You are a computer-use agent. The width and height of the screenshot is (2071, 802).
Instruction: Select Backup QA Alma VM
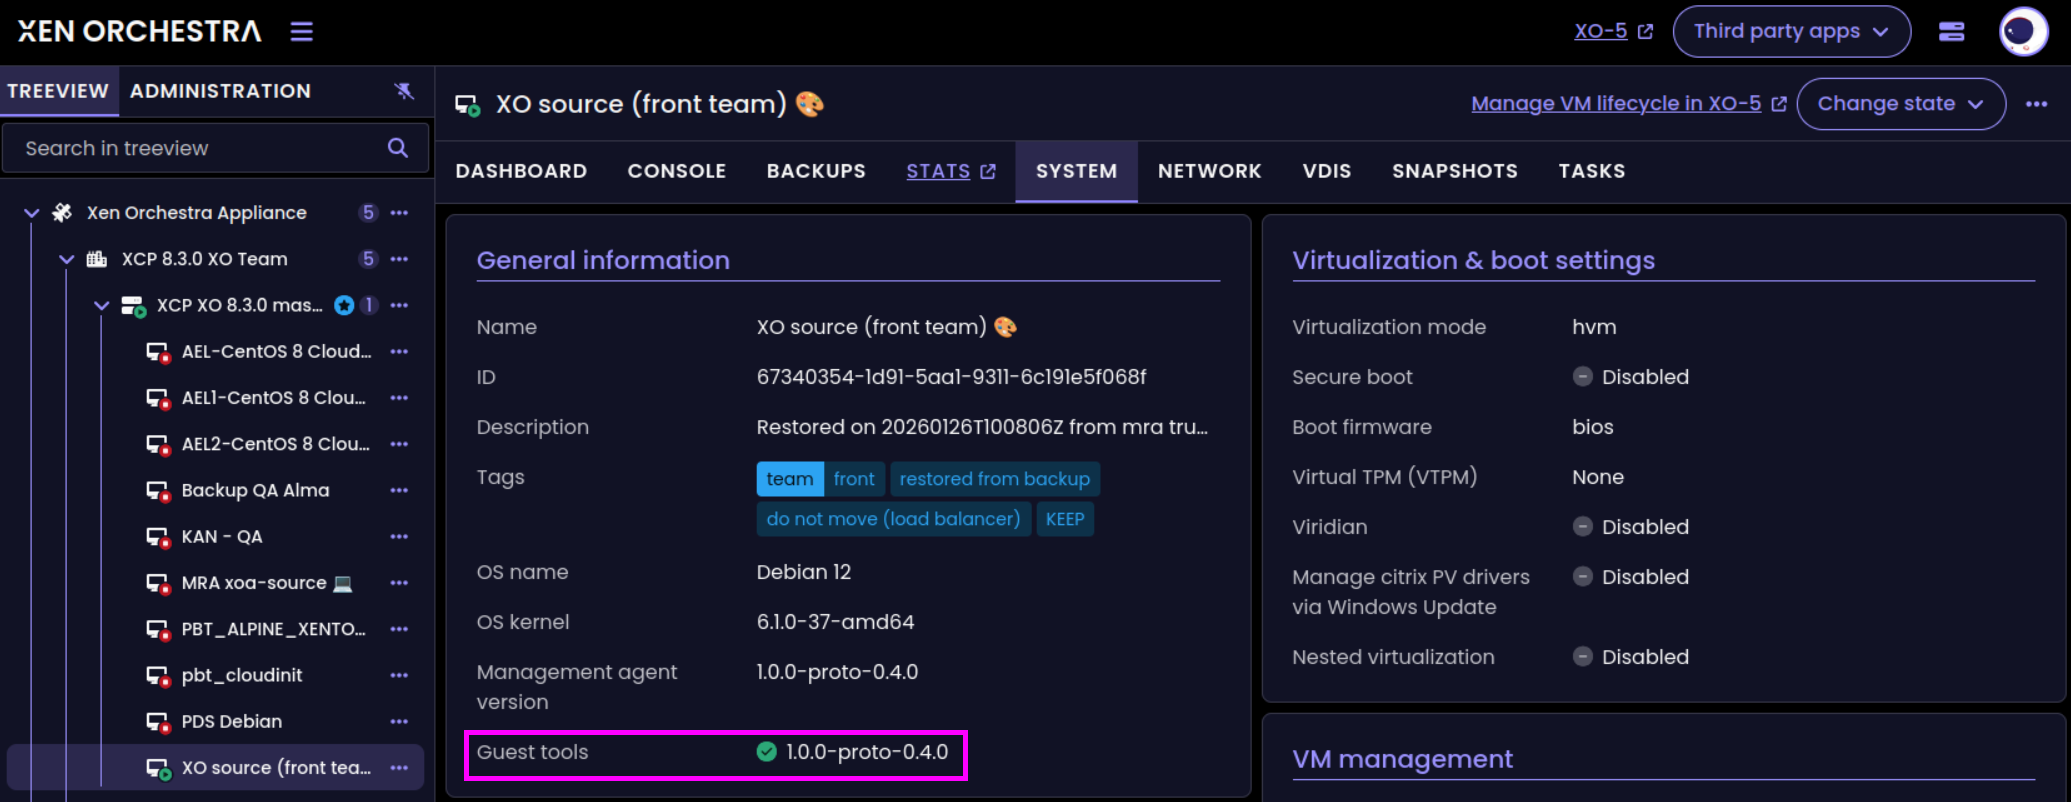[x=255, y=490]
